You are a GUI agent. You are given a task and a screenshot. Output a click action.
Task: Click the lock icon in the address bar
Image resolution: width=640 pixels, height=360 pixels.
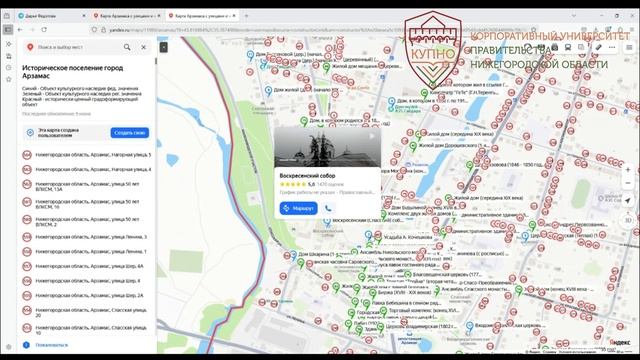(103, 30)
